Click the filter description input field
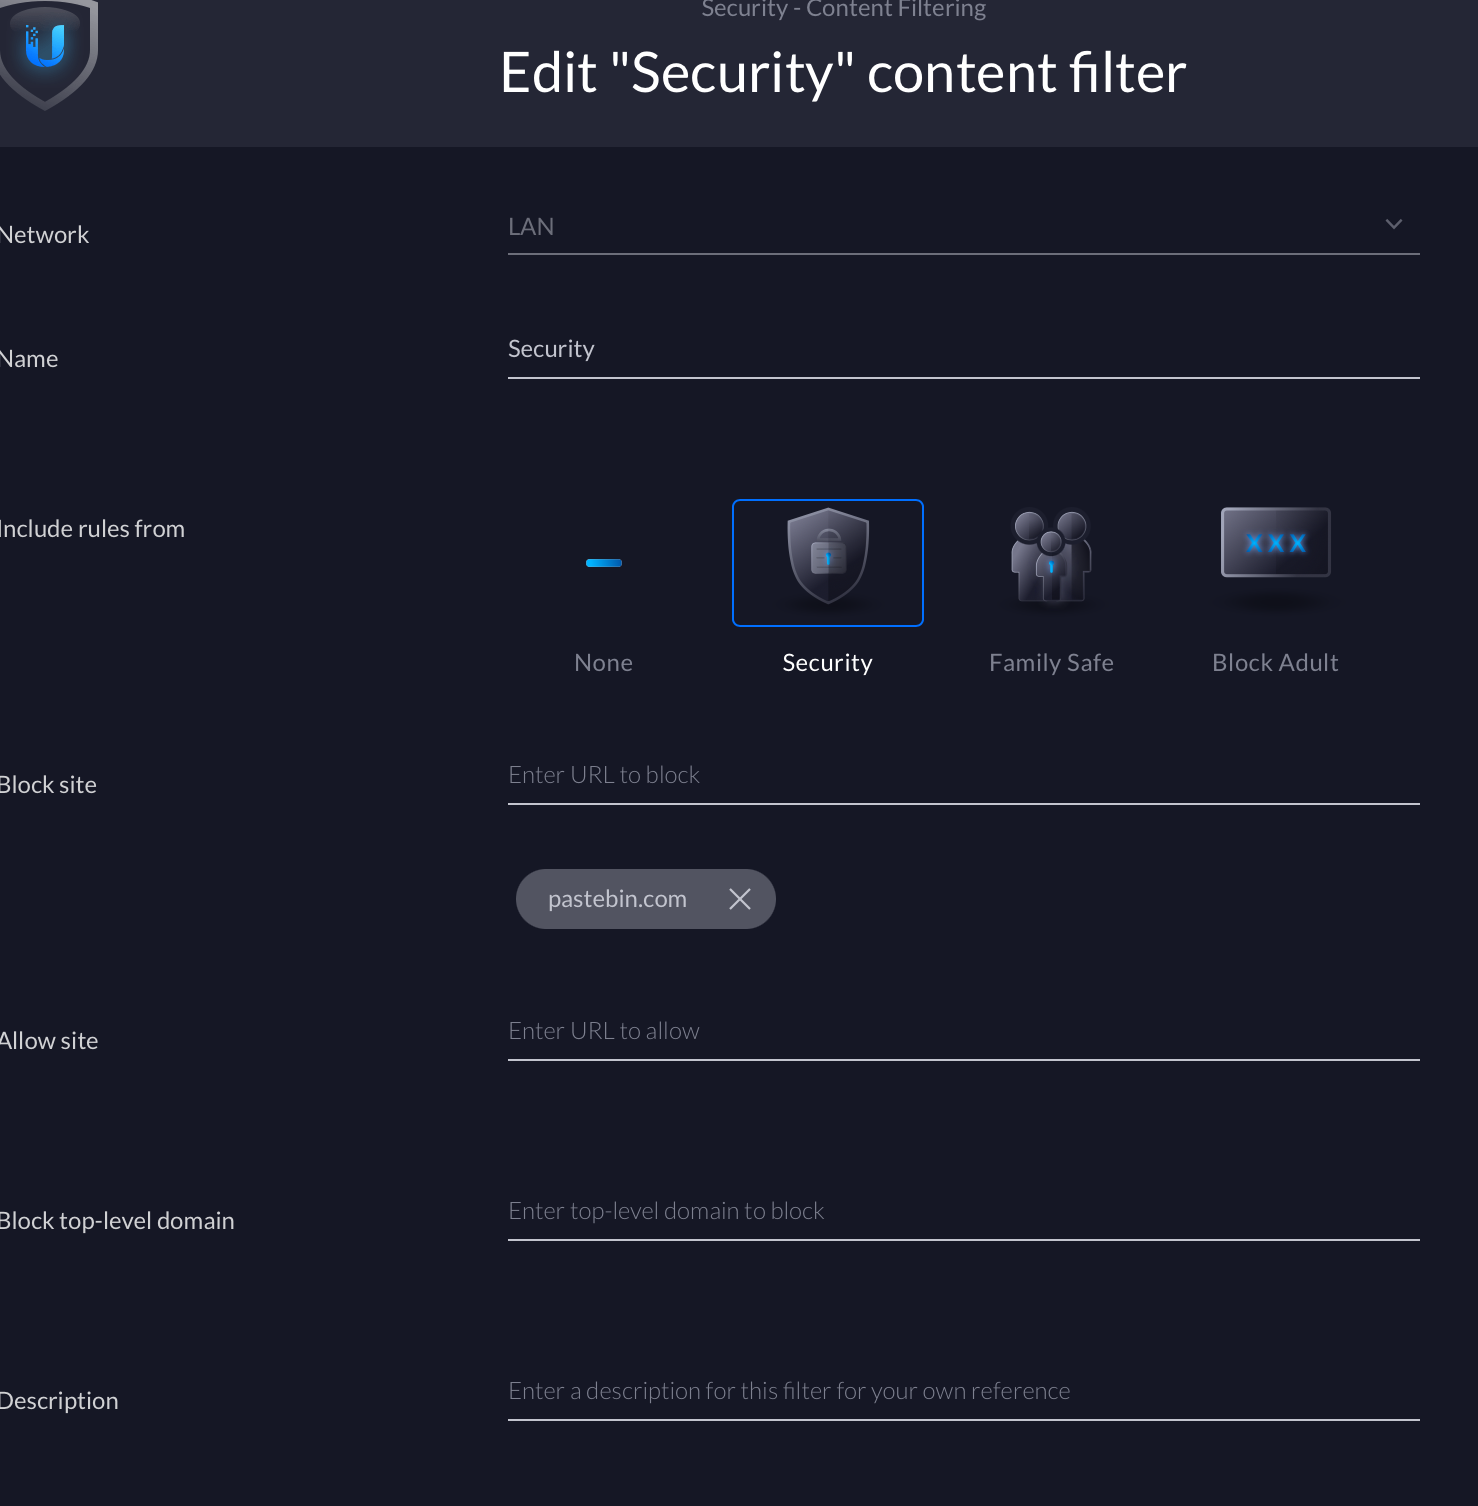This screenshot has height=1506, width=1478. [x=962, y=1391]
